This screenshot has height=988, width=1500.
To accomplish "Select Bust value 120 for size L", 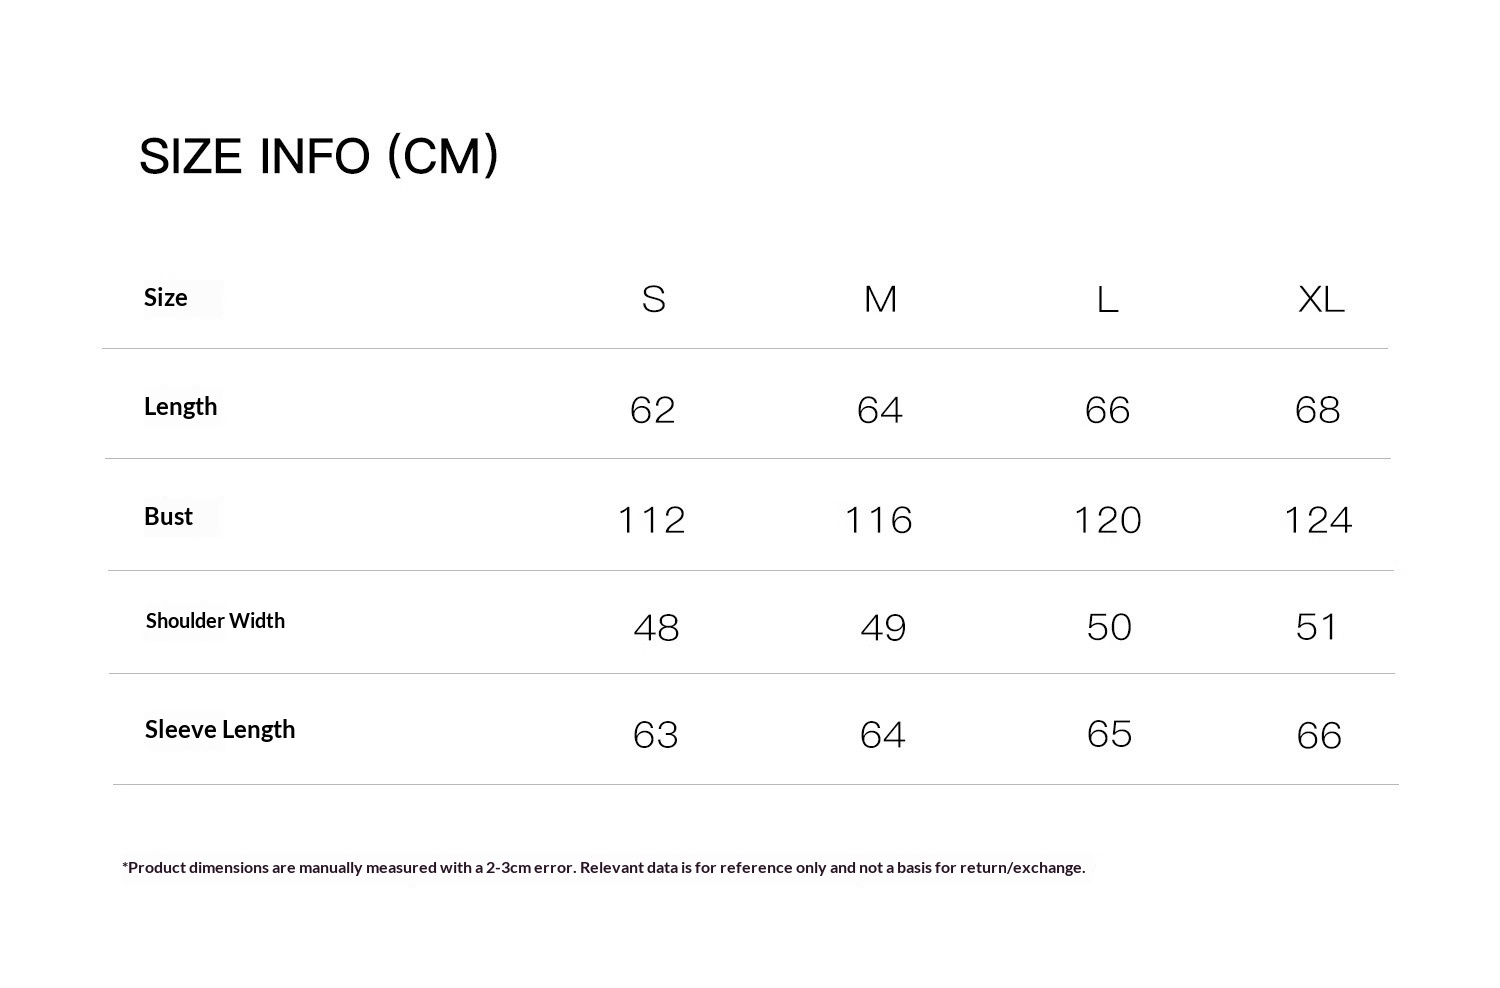I will pos(1107,520).
